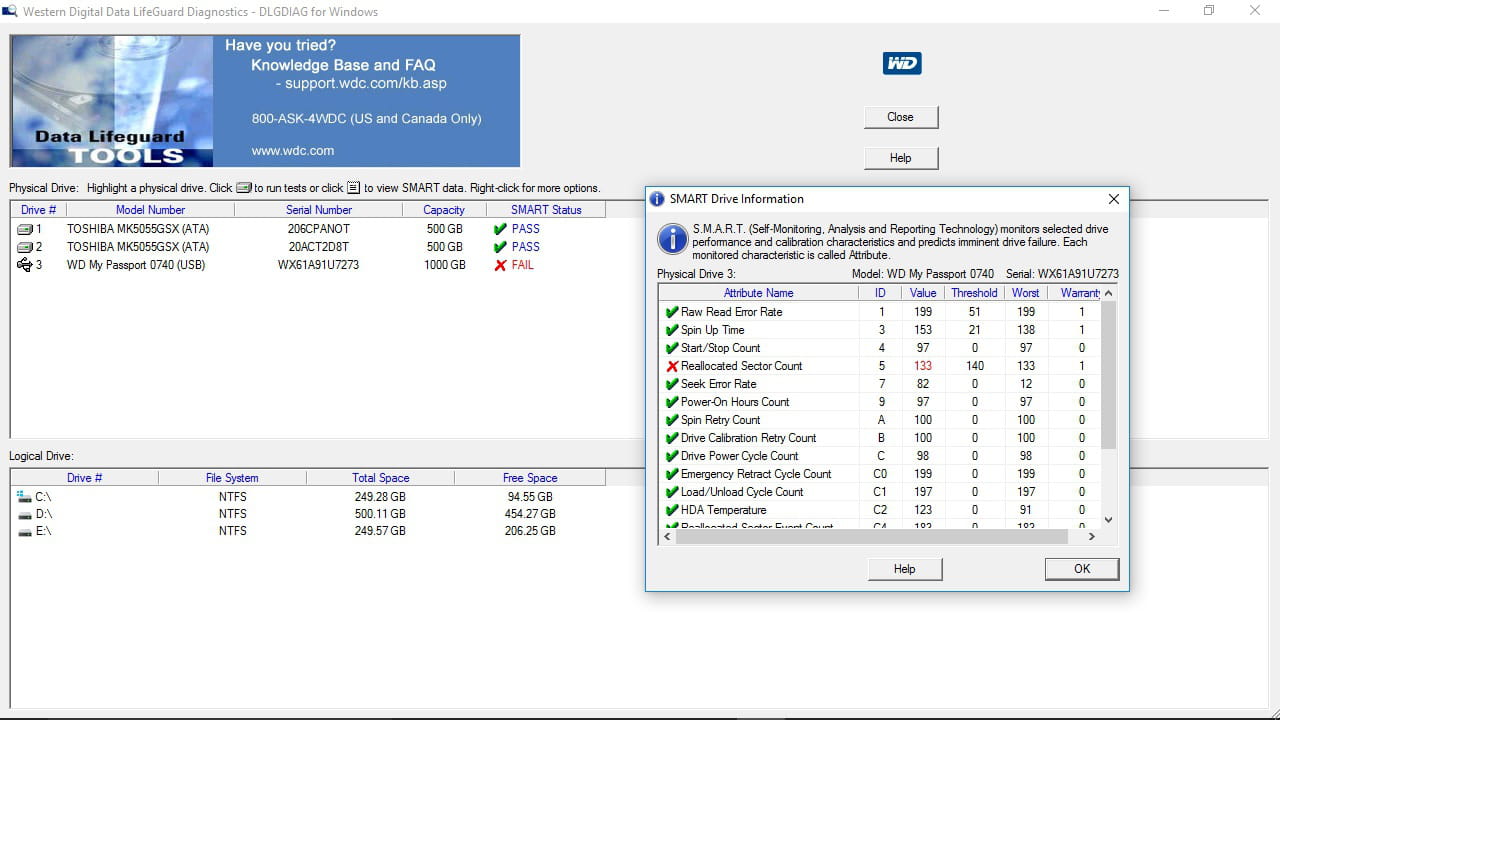This screenshot has width=1508, height=856.
Task: Select the Drive Calibration Retry Count row
Action: (x=880, y=438)
